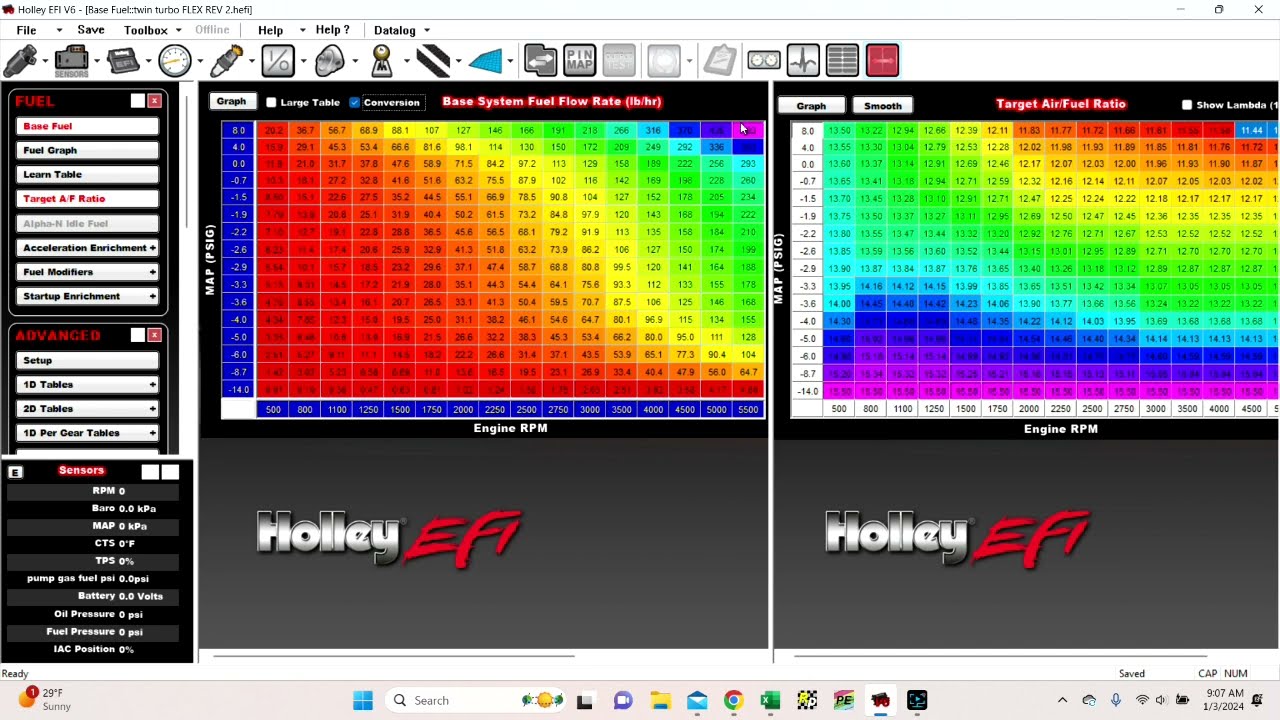Click the heartbeat waveform datalog icon
The height and width of the screenshot is (720, 1280).
(x=803, y=61)
